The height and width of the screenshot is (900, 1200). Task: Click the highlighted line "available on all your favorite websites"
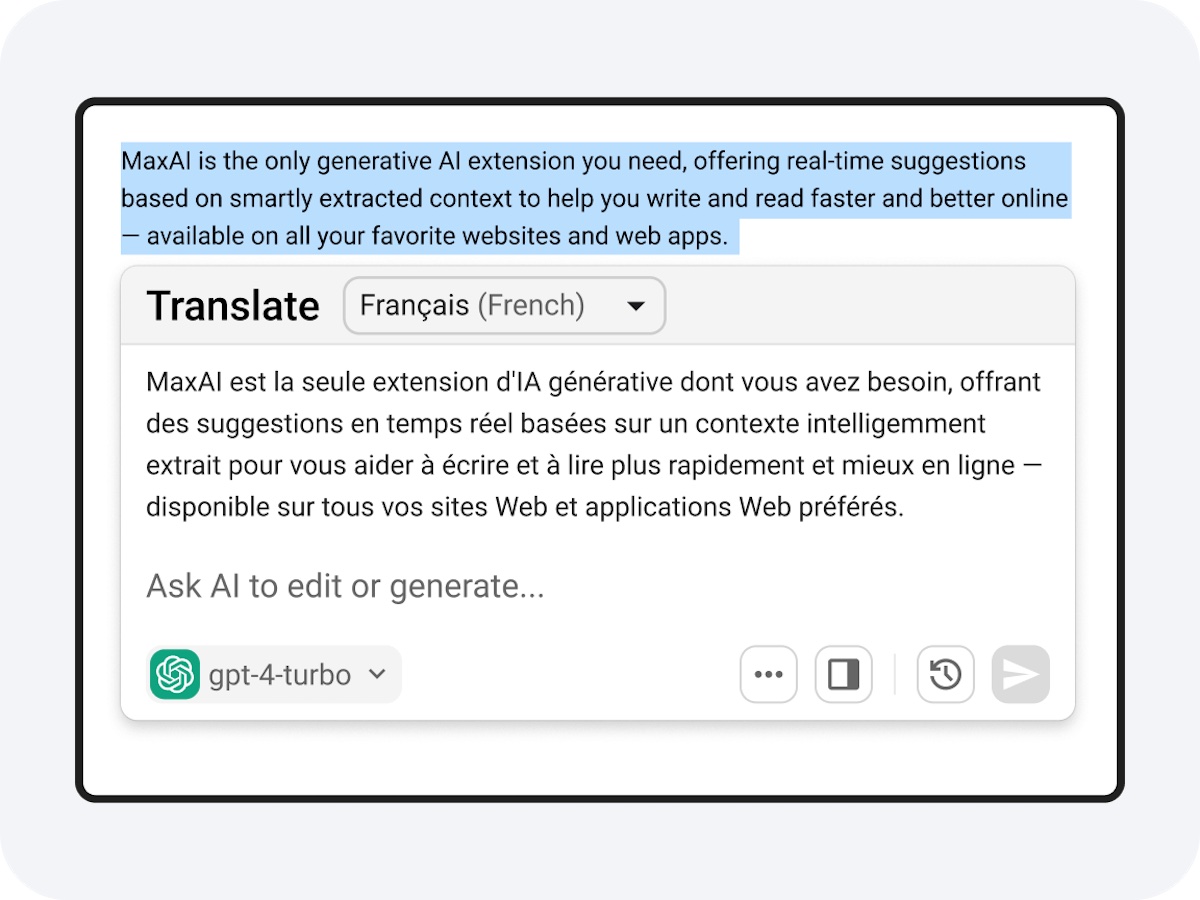[x=436, y=237]
